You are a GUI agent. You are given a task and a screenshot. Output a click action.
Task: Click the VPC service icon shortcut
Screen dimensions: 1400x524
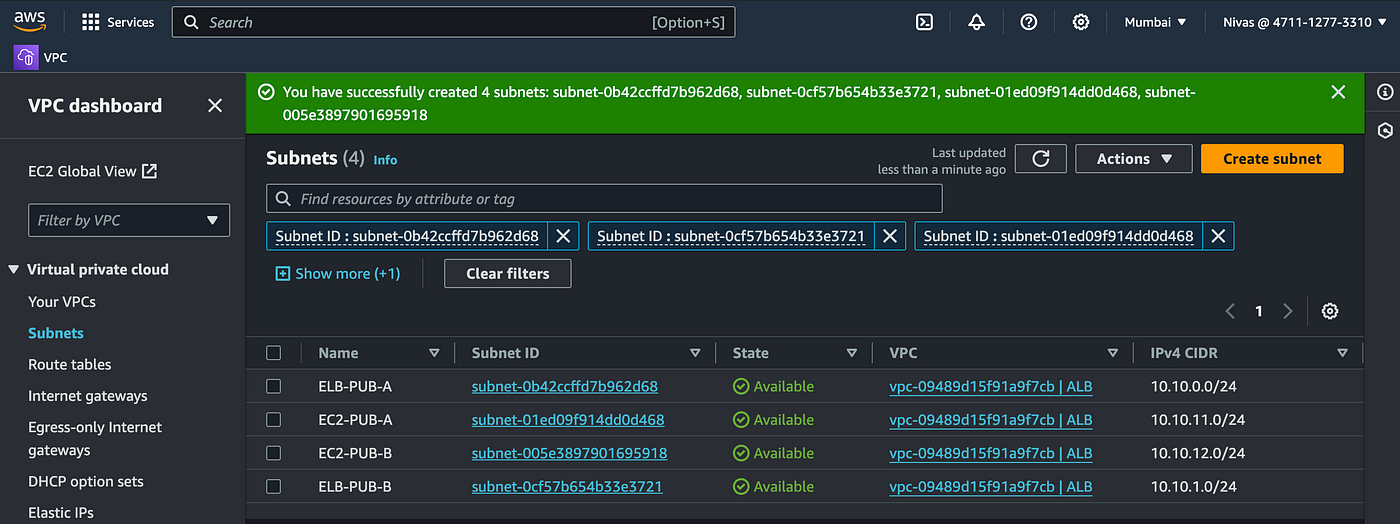tap(26, 58)
